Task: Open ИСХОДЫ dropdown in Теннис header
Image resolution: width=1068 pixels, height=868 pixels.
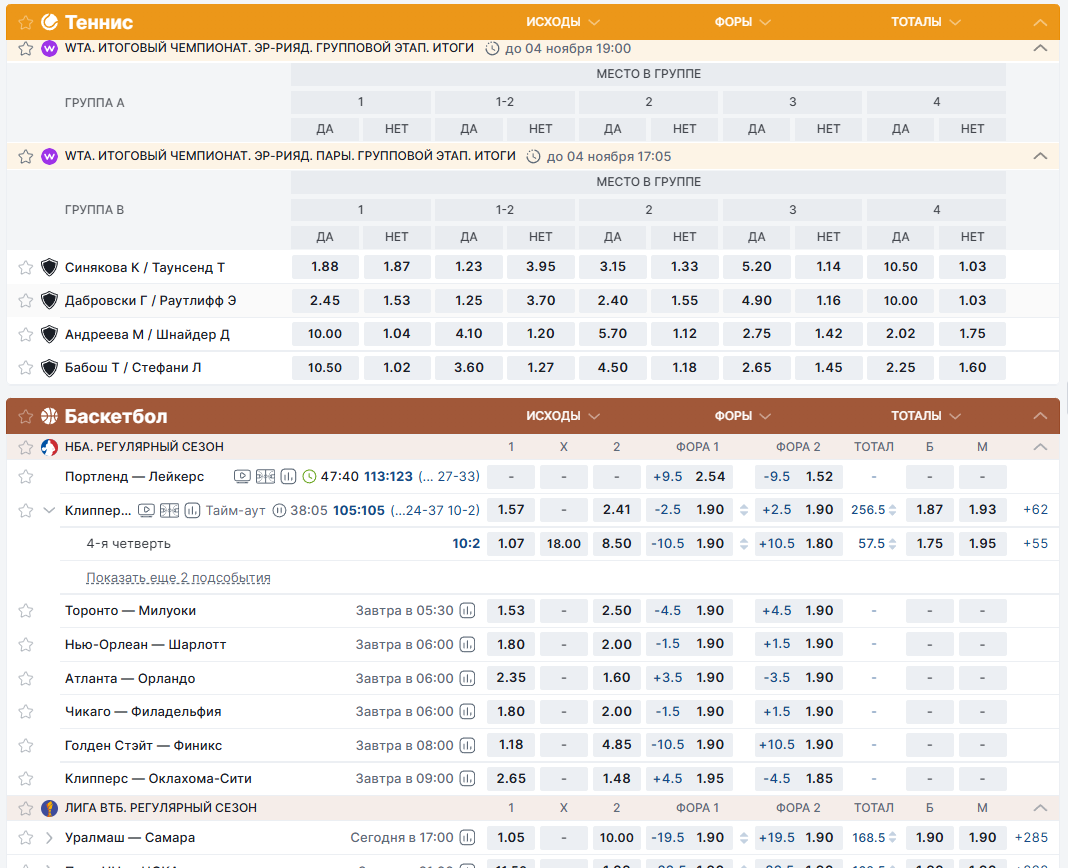Action: tap(563, 22)
